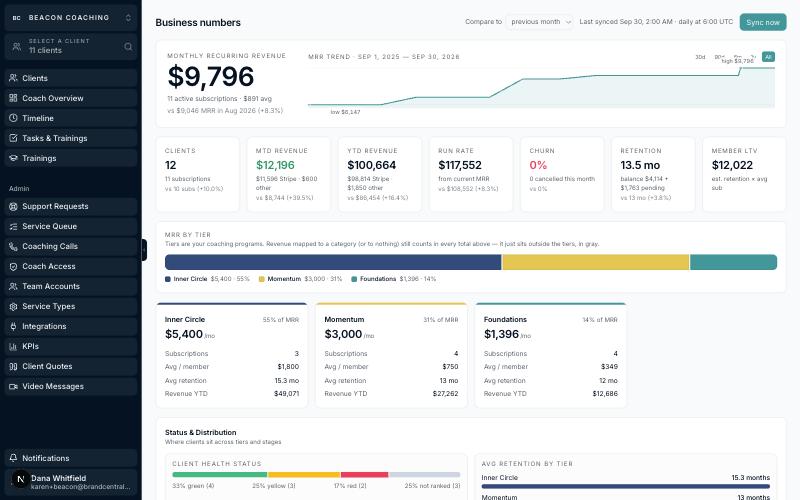Click the navy Inner Circle bar segment

[x=333, y=262]
